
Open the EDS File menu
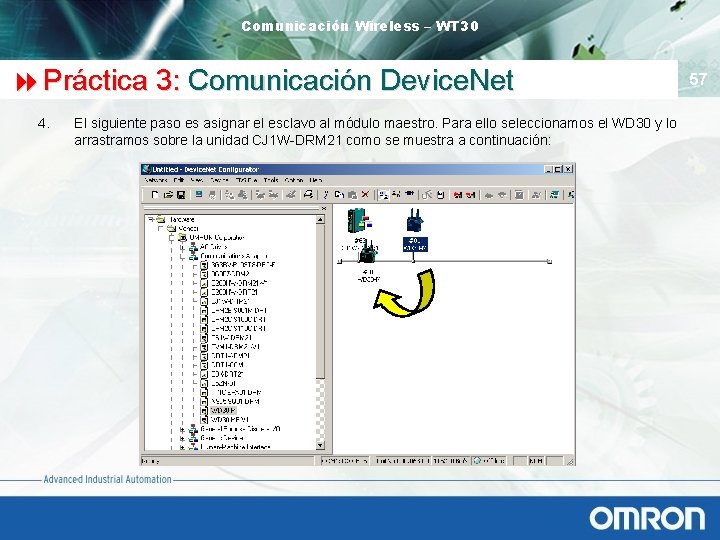pyautogui.click(x=246, y=180)
